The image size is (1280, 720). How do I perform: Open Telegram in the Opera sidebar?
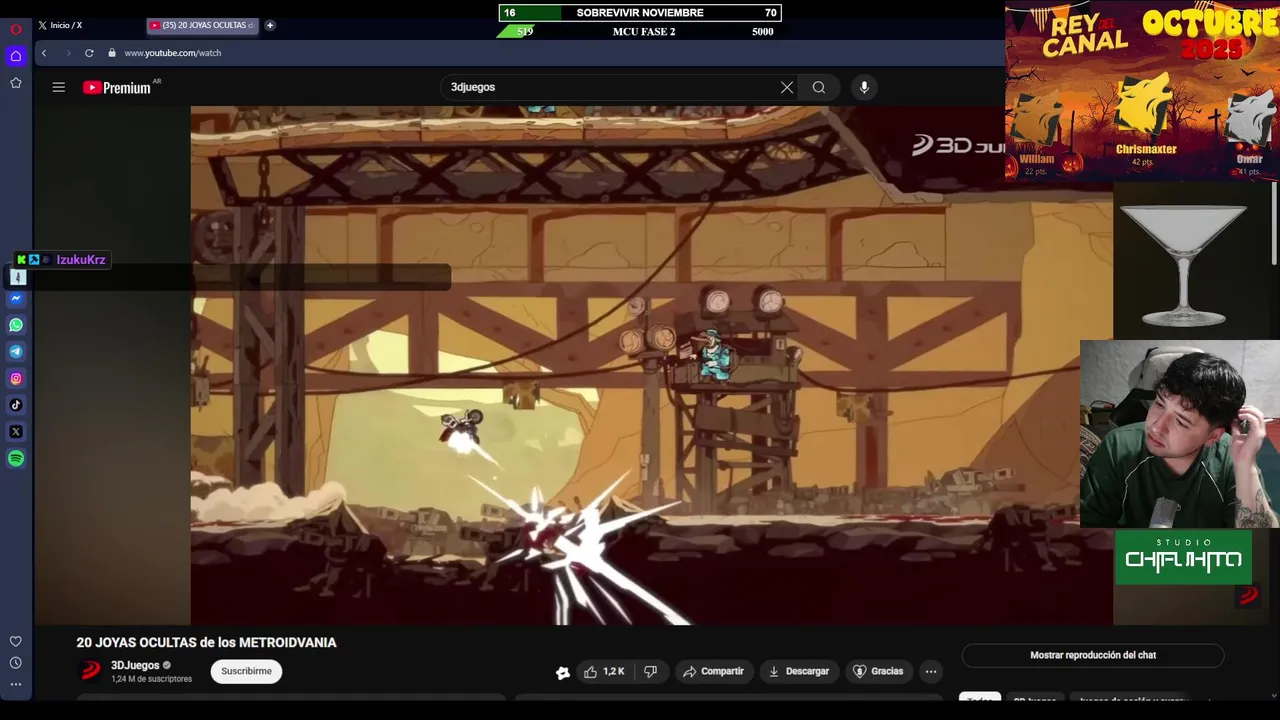[x=16, y=352]
